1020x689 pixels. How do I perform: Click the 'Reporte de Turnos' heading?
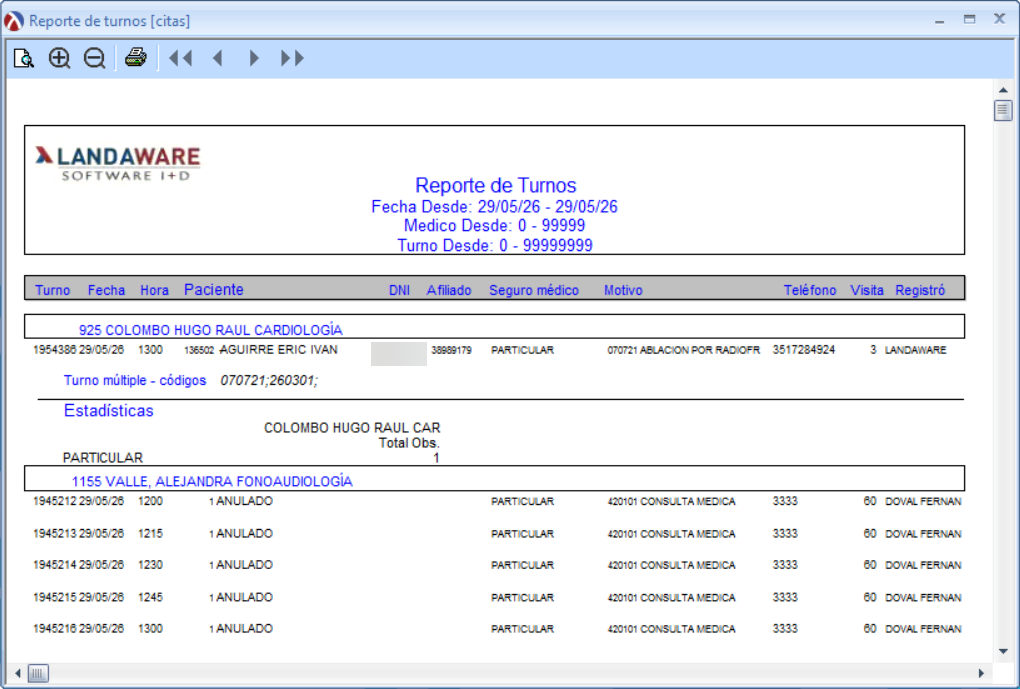tap(496, 185)
